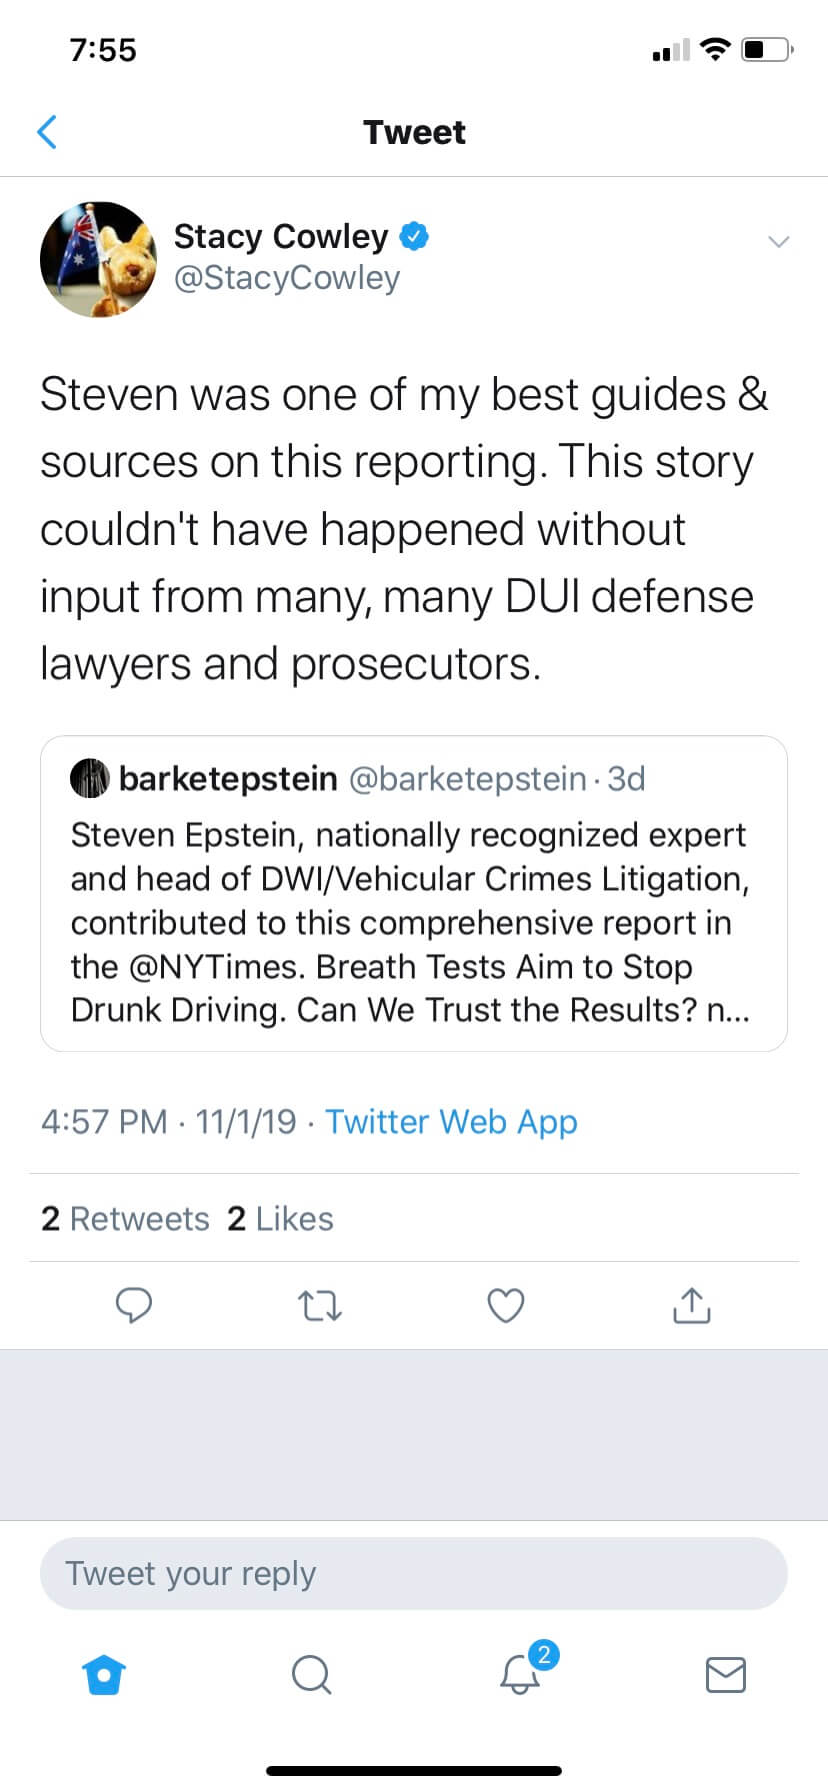Expand the quoted barketepstein tweet

click(x=414, y=893)
